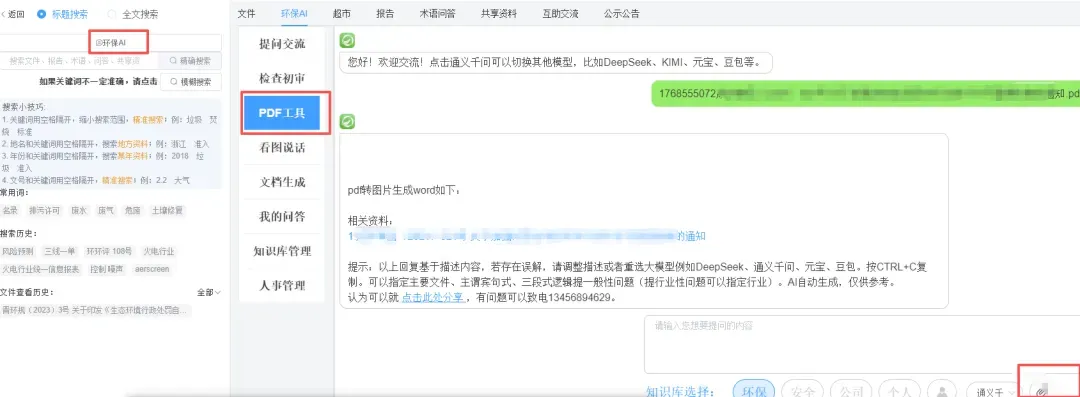Choose the common word tag 废气
Screen dimensions: 1080x397
[106, 210]
